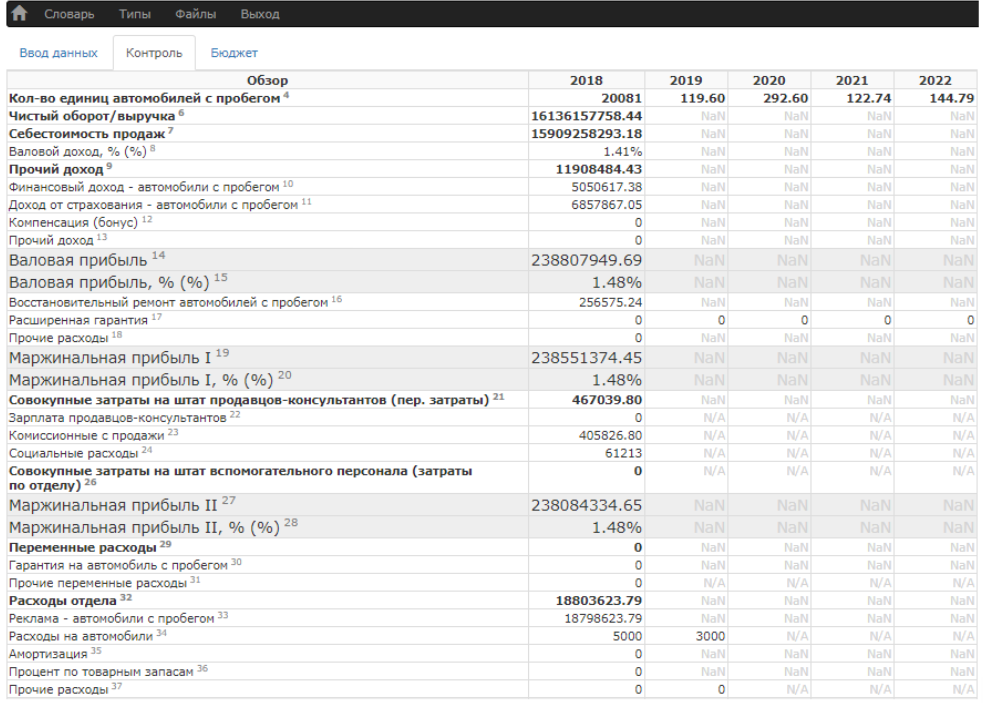Screen dimensions: 983x703
Task: Select the value 256575.24
Action: (611, 302)
